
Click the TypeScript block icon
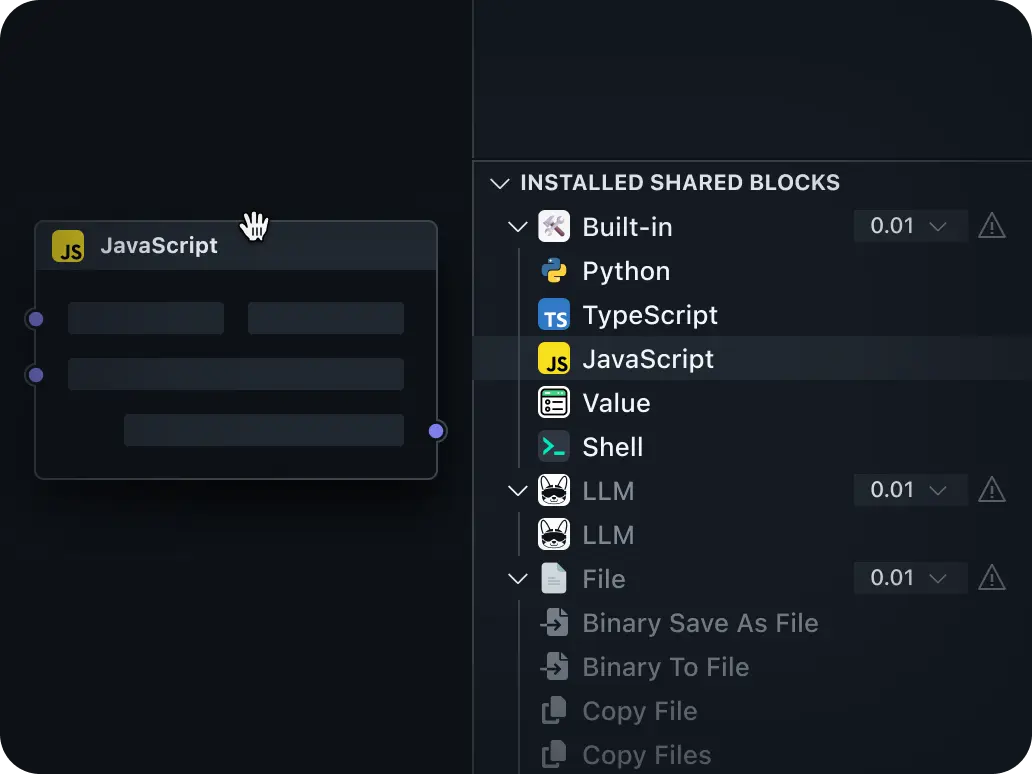[x=554, y=314]
